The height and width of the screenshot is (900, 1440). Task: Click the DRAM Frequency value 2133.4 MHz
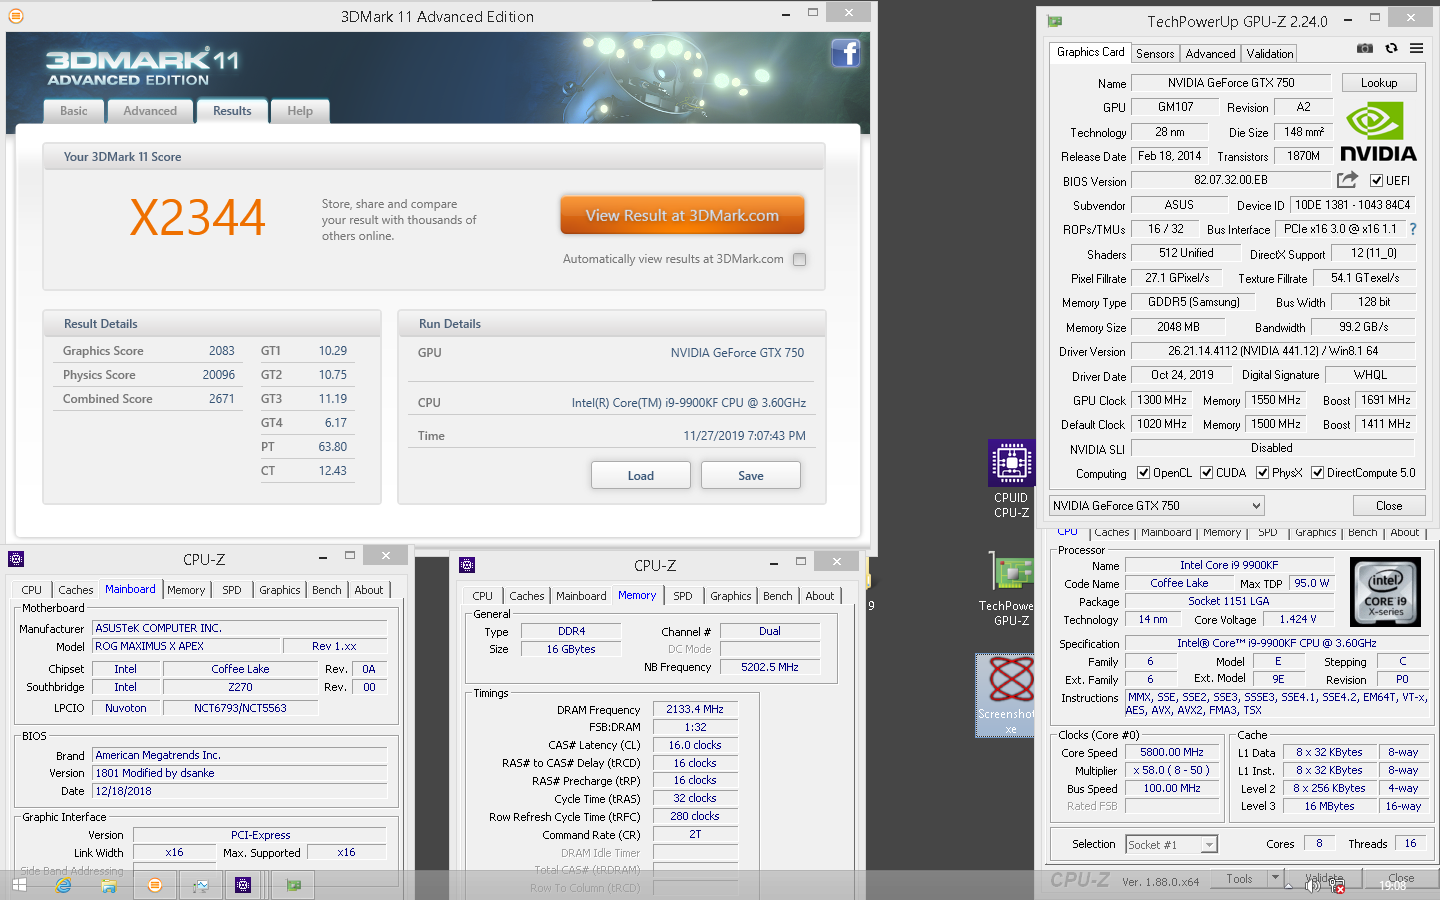(x=695, y=709)
